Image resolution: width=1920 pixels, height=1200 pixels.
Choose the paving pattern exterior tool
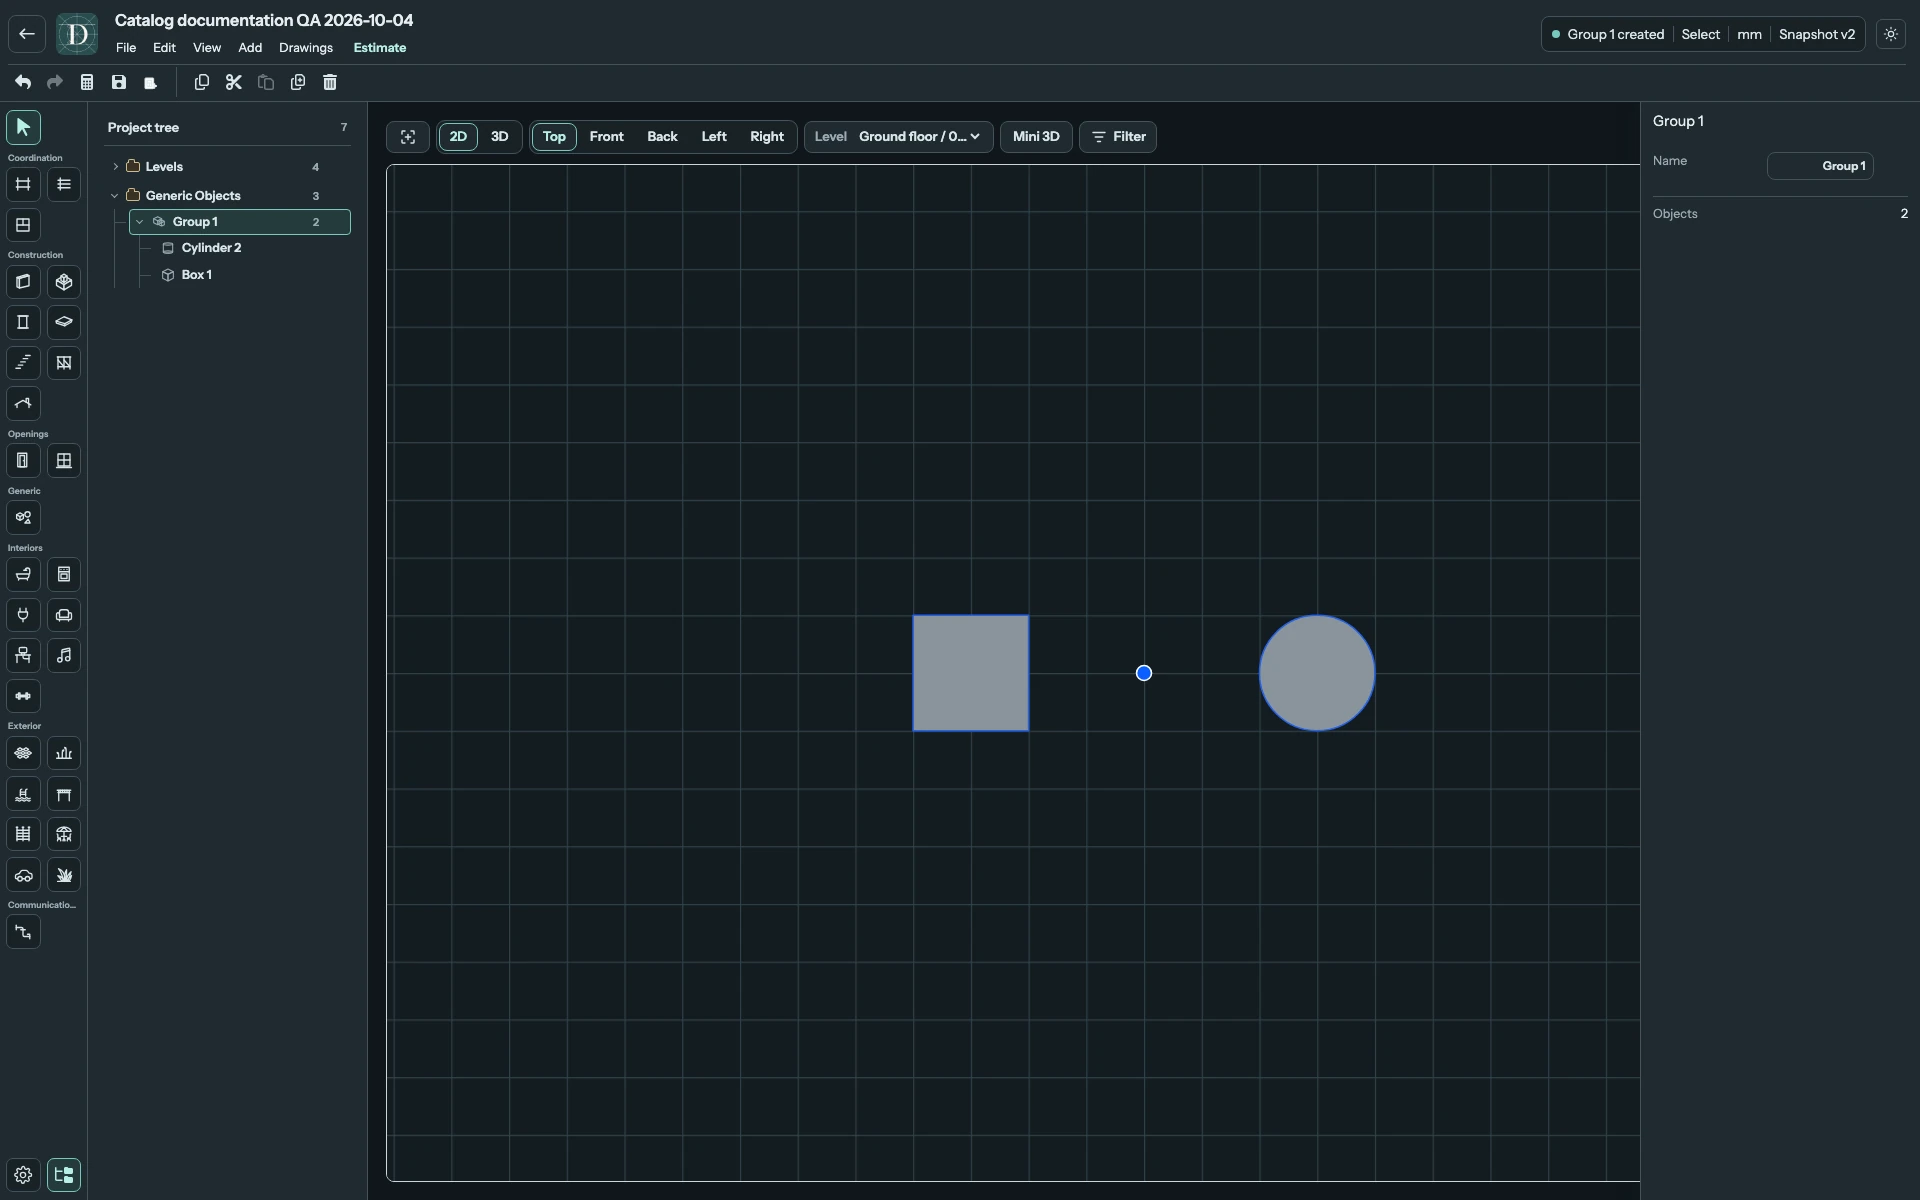point(23,753)
